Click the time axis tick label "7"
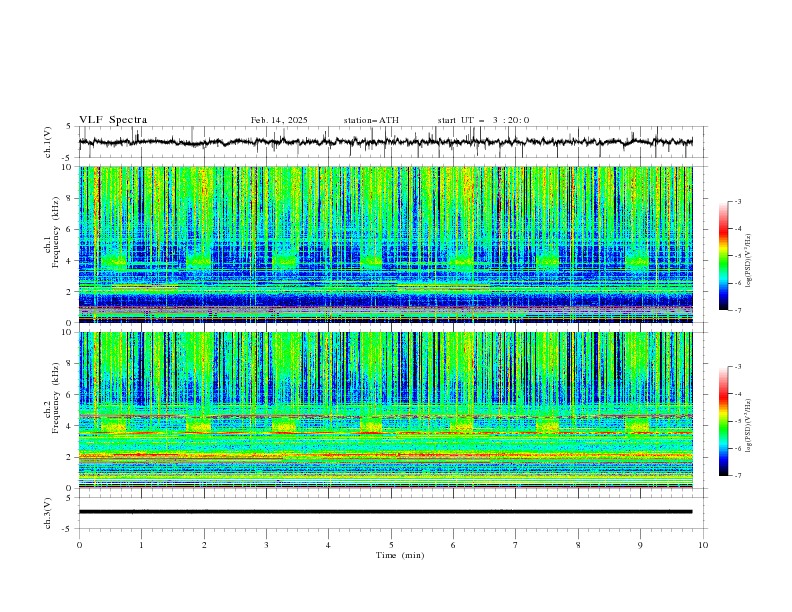 click(x=516, y=545)
